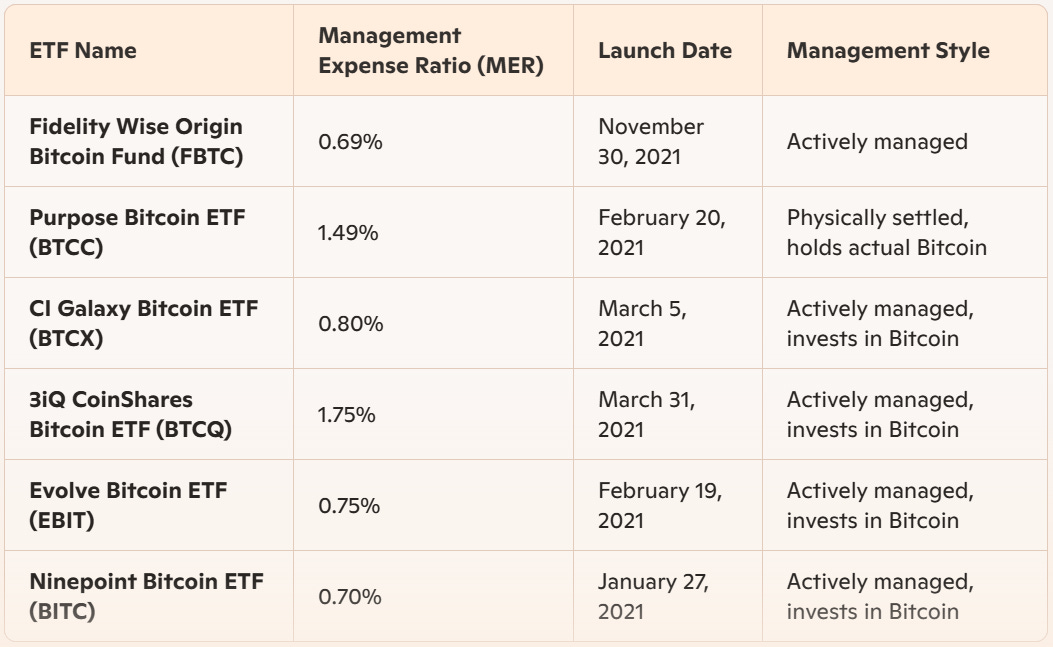Click the February 20, 2021 launch date
This screenshot has width=1053, height=647.
click(x=661, y=232)
